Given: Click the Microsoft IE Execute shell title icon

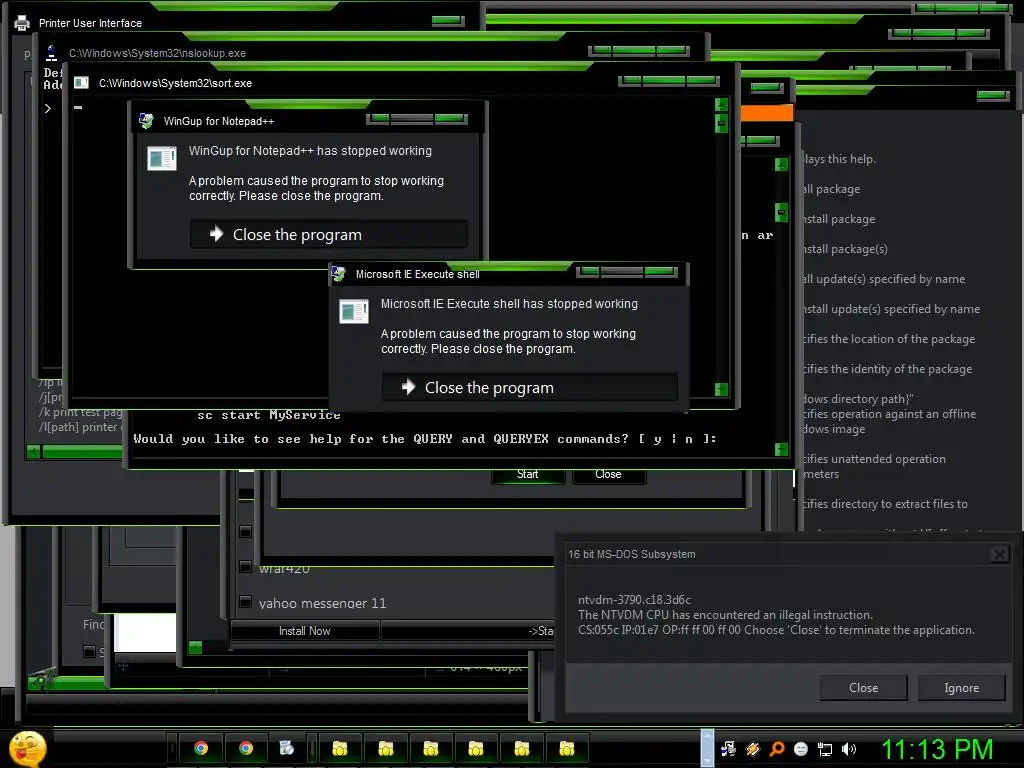Looking at the screenshot, I should tap(338, 274).
